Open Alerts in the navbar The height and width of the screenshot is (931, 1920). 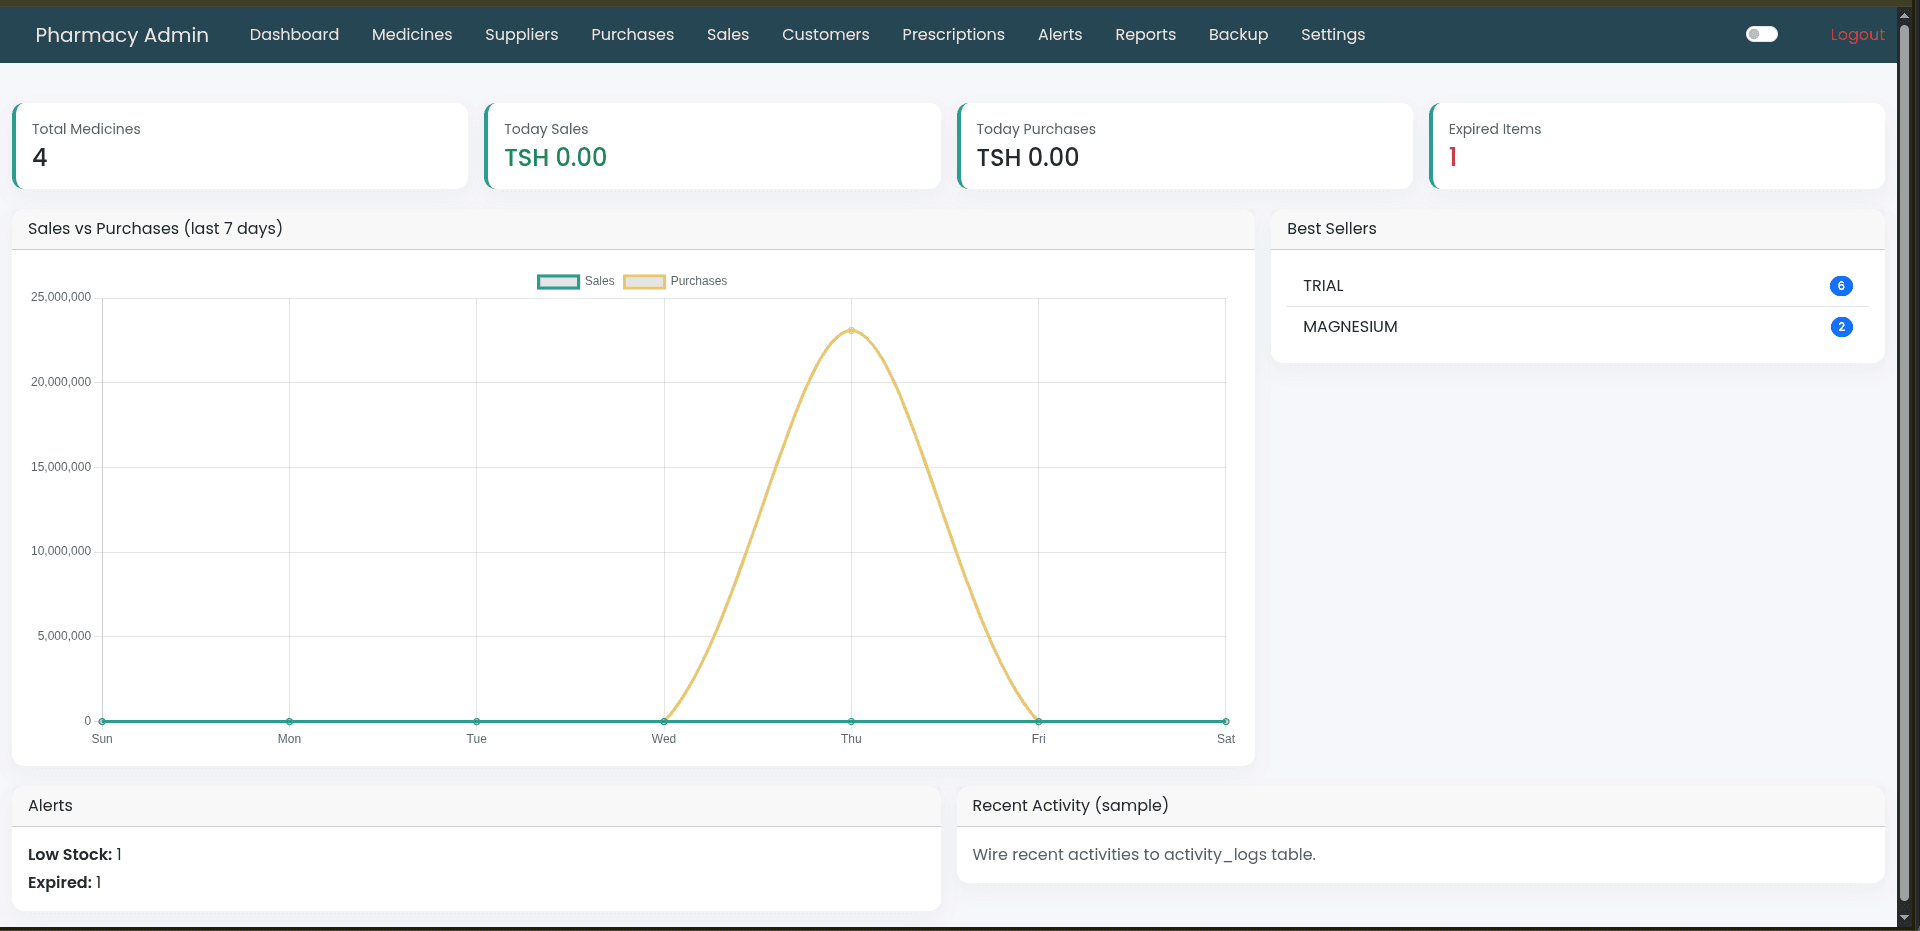[x=1059, y=34]
